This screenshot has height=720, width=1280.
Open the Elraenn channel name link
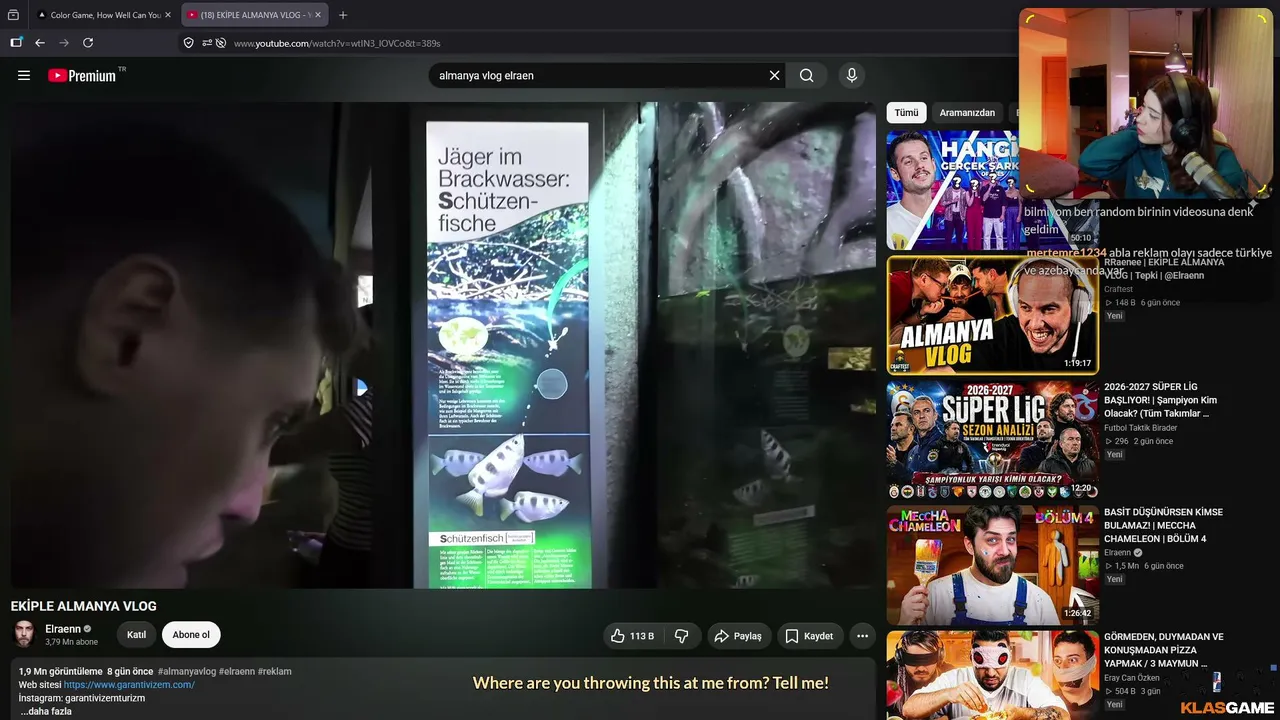(x=63, y=629)
